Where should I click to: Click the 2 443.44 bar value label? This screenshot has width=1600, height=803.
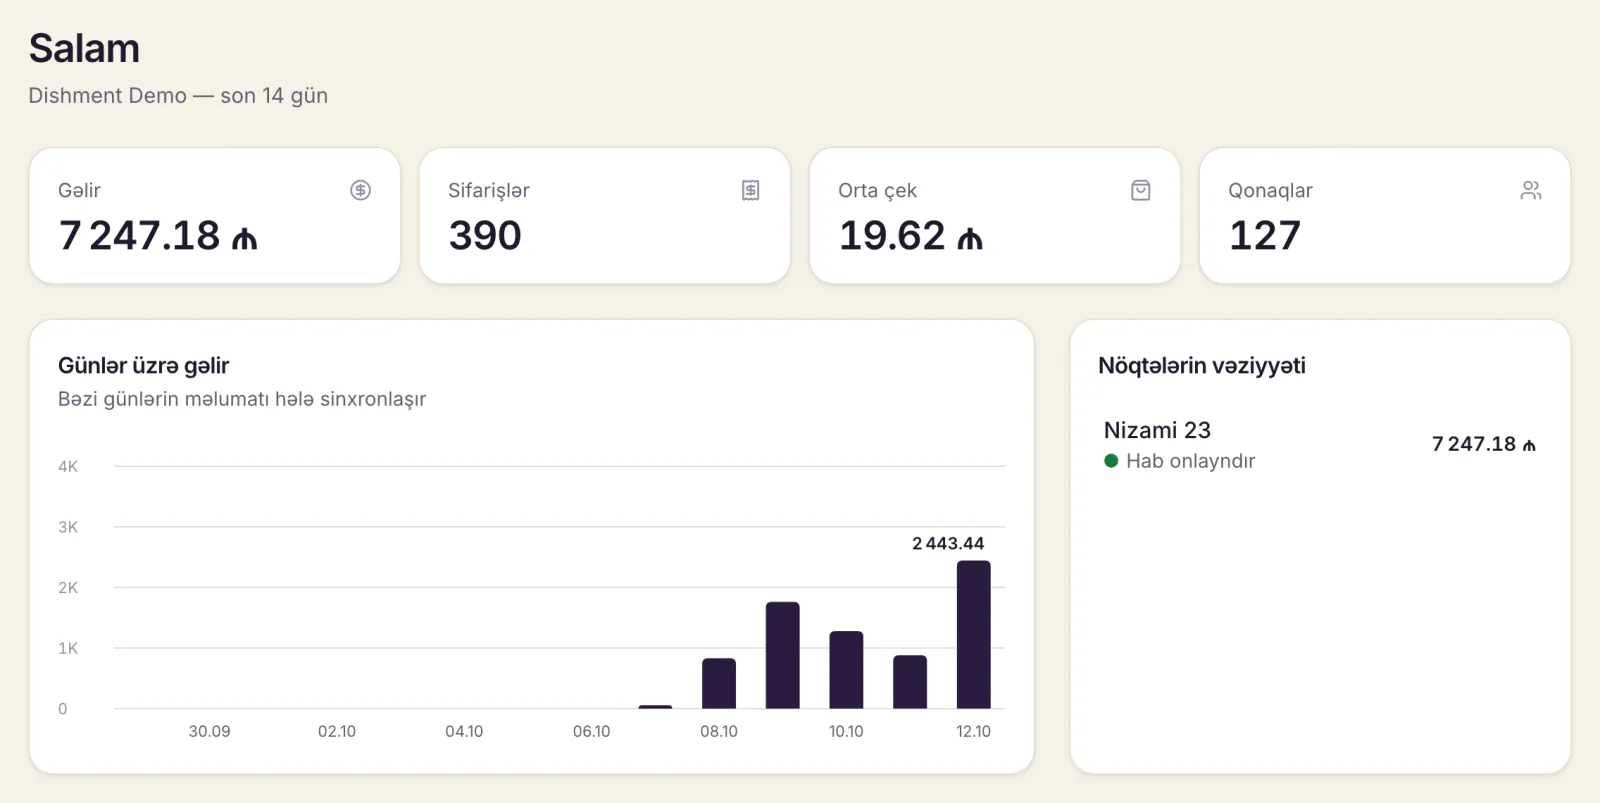[948, 544]
